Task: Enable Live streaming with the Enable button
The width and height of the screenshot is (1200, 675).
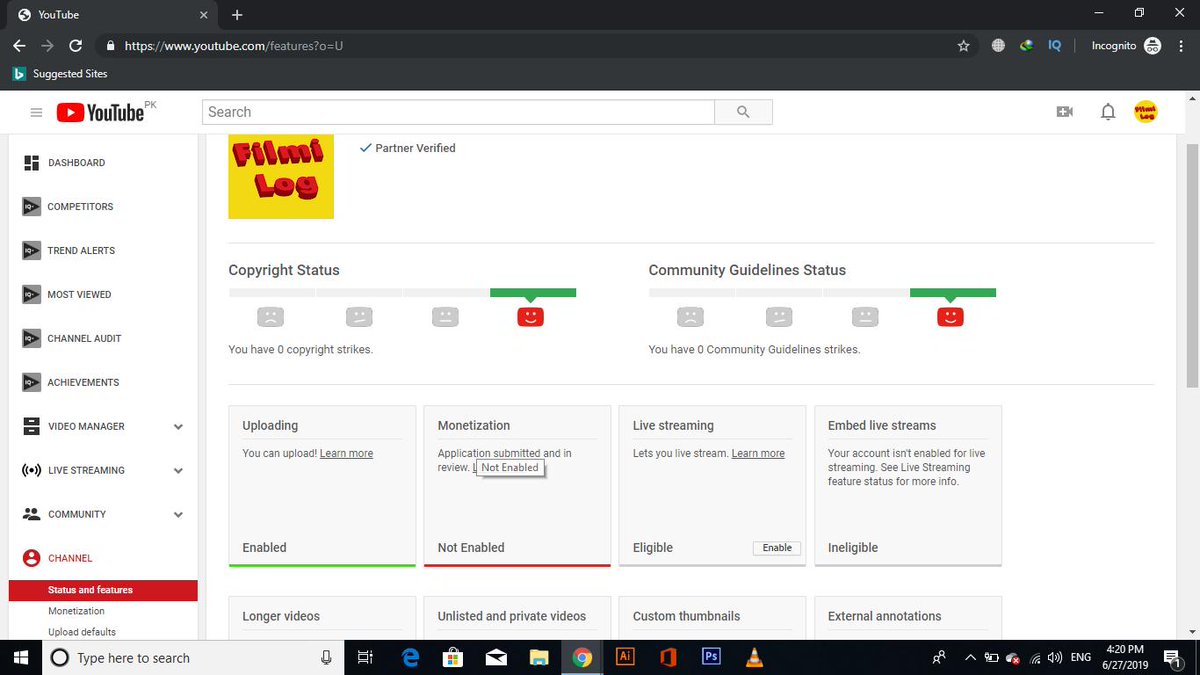Action: point(777,548)
